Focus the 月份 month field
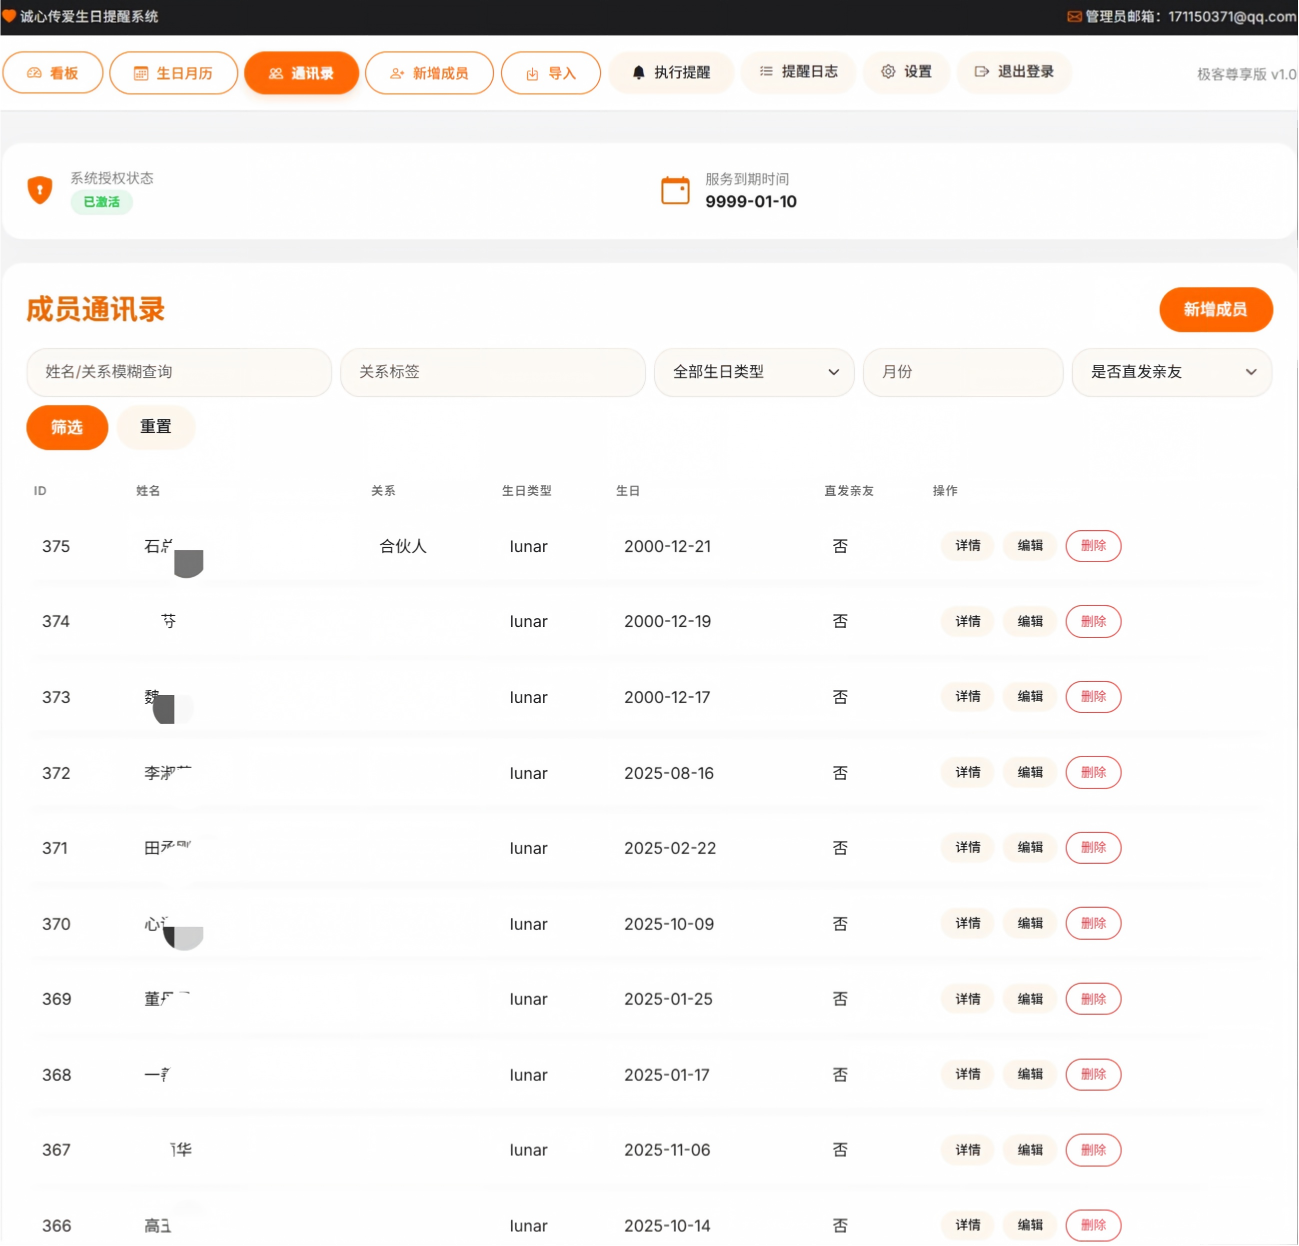This screenshot has height=1246, width=1299. tap(963, 372)
